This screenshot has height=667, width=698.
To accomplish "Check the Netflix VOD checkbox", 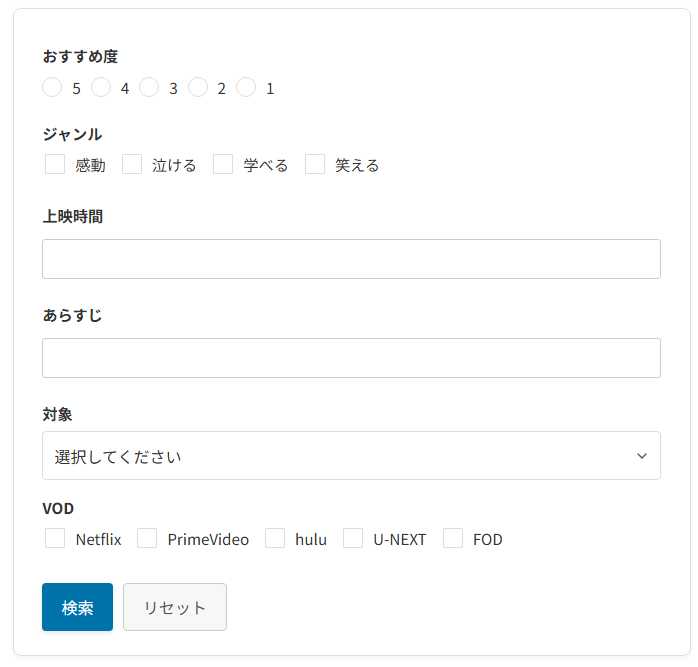I will click(55, 538).
